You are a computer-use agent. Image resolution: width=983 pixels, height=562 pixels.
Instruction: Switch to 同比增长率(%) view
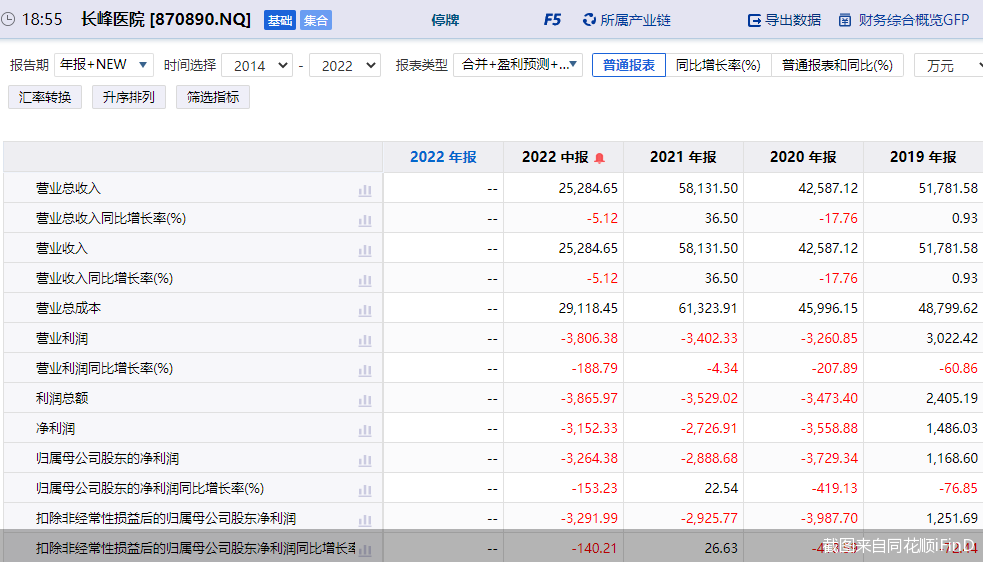(718, 65)
